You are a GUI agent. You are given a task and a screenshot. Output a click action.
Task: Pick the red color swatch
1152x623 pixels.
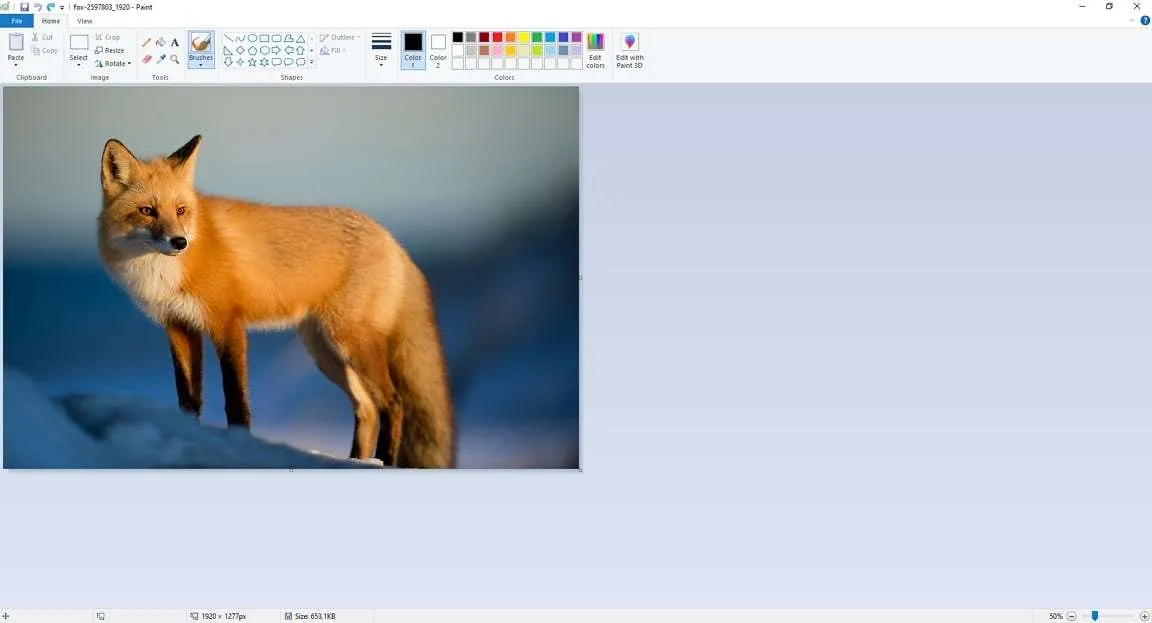pyautogui.click(x=497, y=37)
